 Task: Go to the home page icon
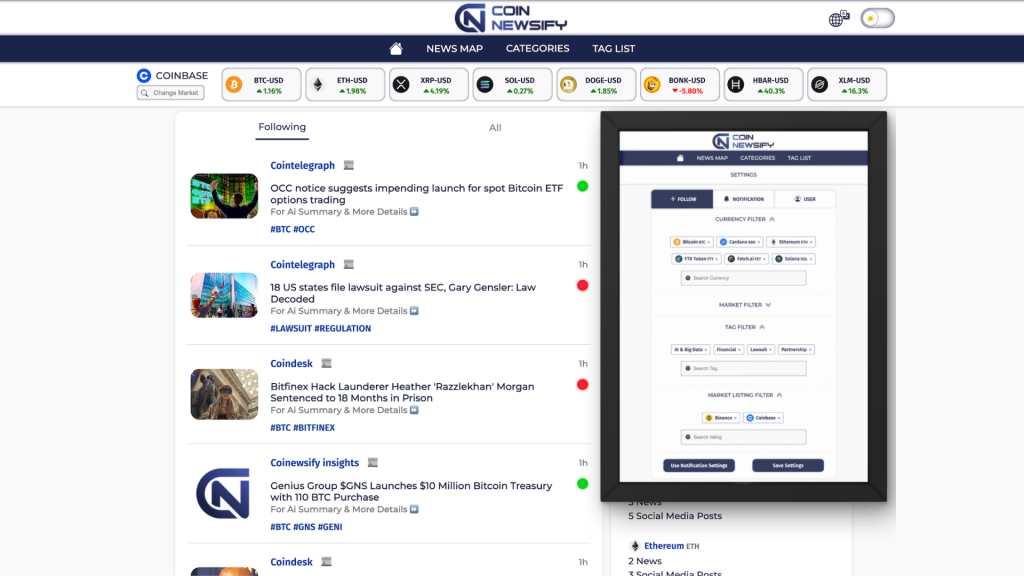[x=396, y=49]
